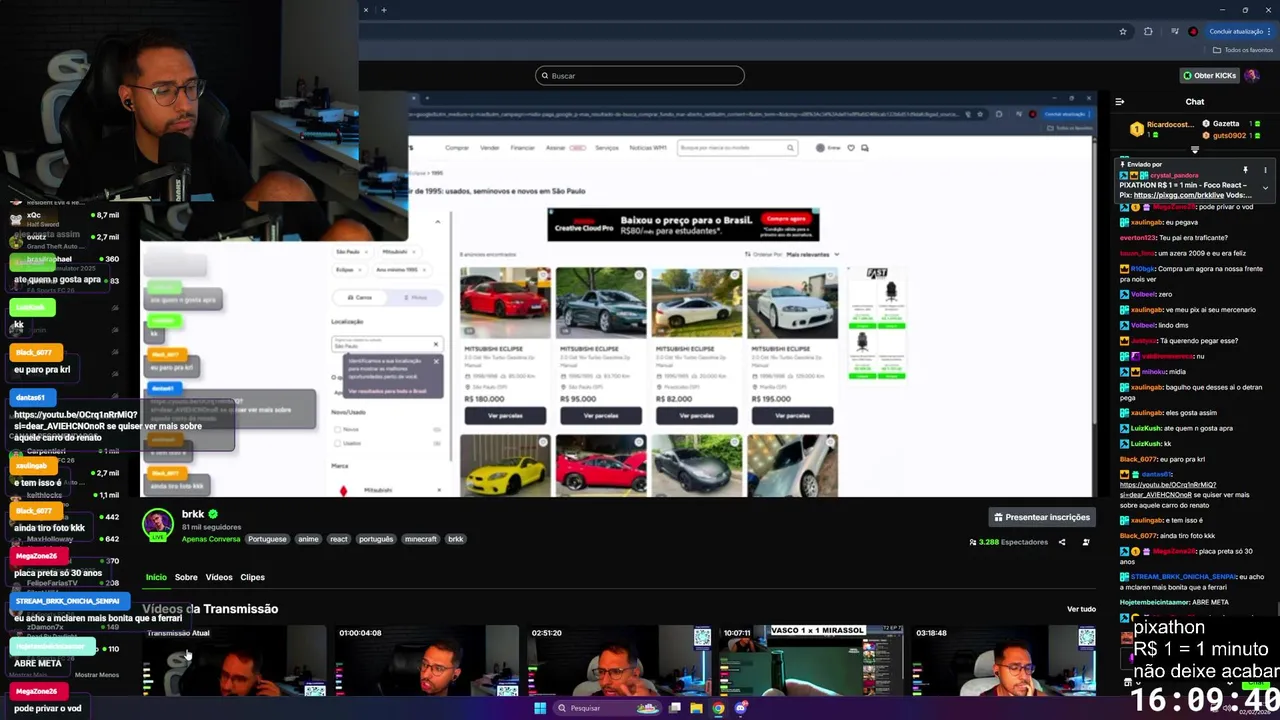Viewport: 1280px width, 720px height.
Task: Expand the pinned message chevron
Action: (1265, 188)
